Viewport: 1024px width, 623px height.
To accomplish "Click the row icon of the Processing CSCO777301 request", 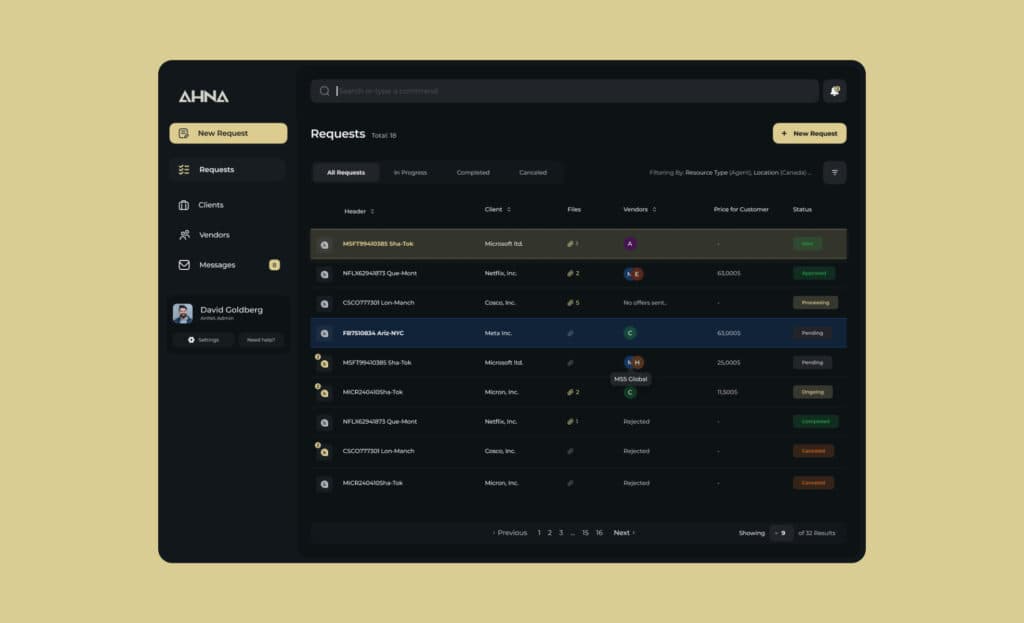I will [x=324, y=304].
